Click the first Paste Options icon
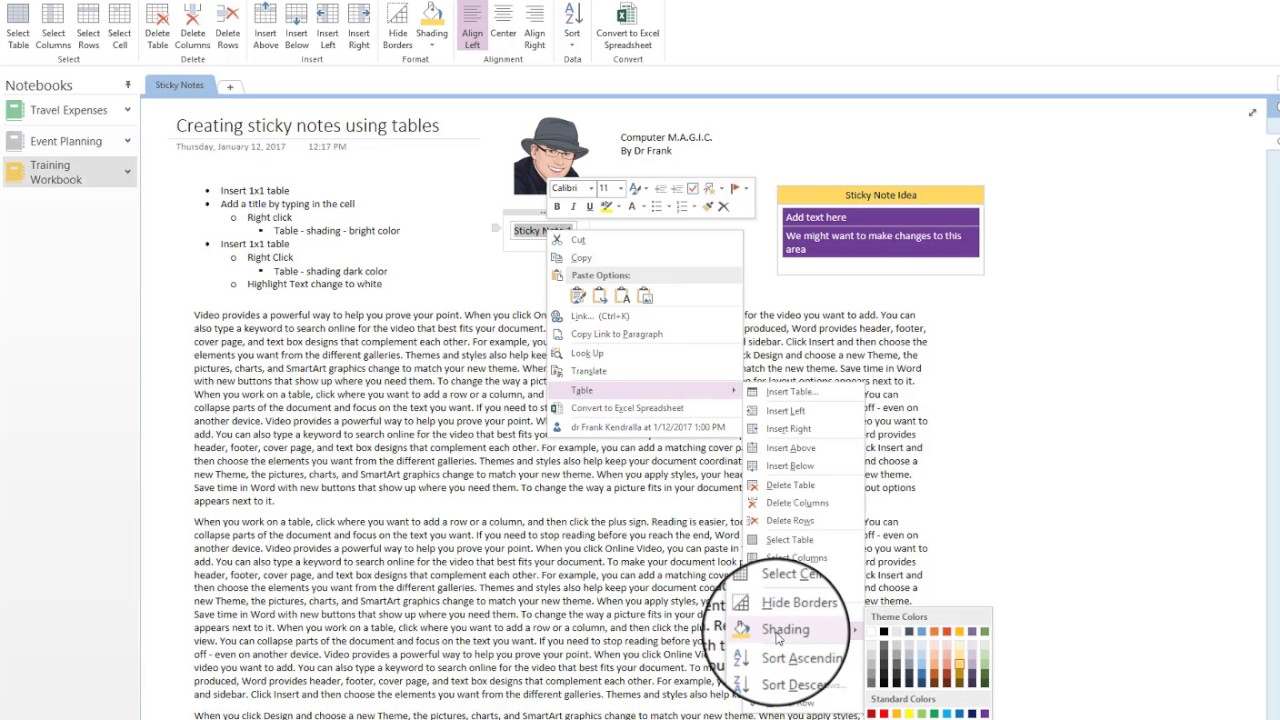This screenshot has width=1280, height=720. coord(578,295)
